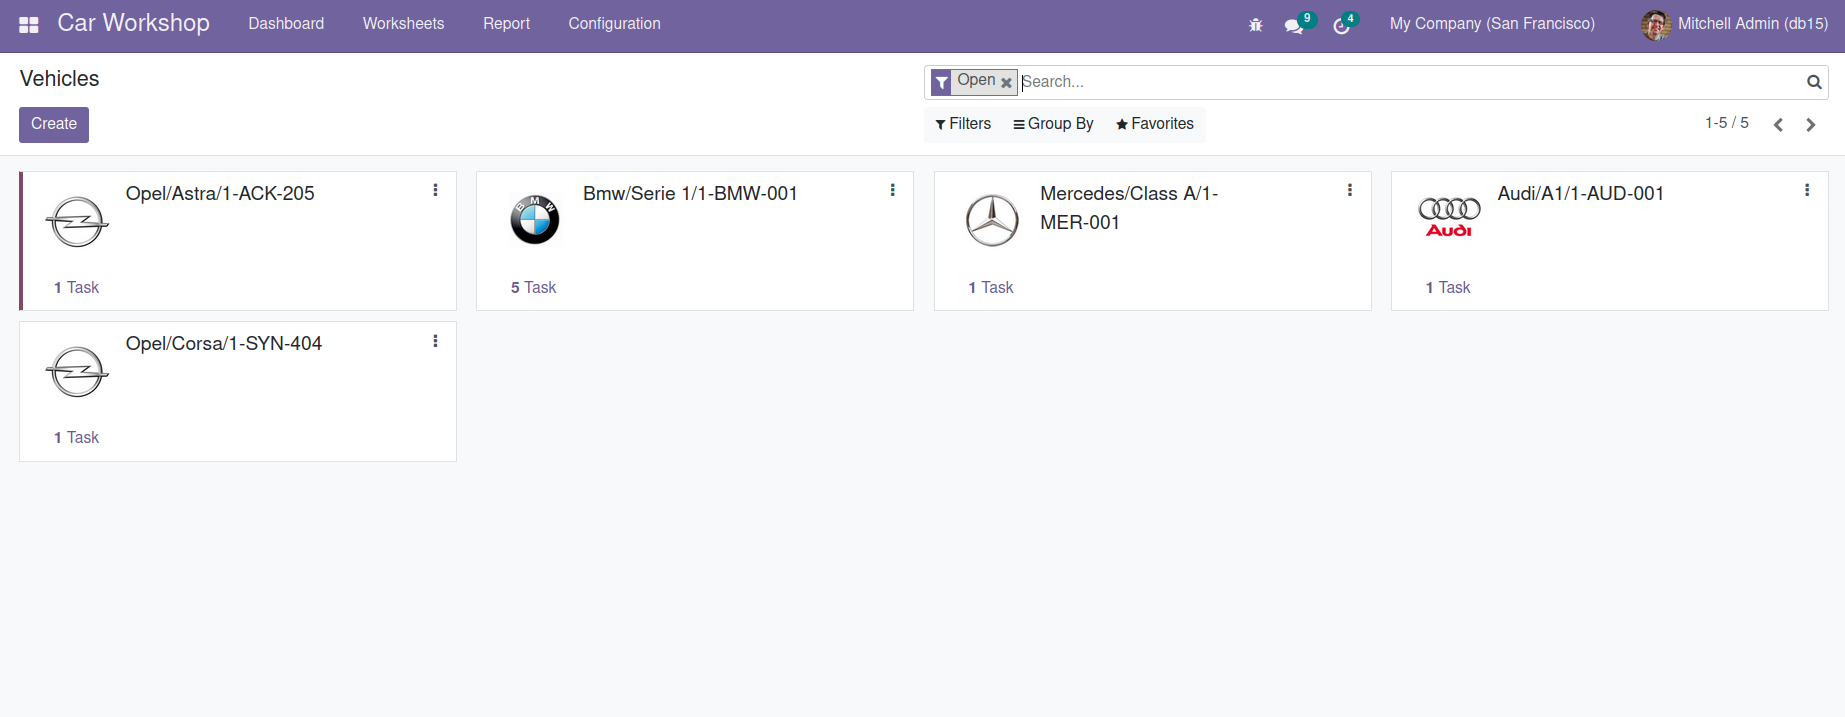Open 1 Task link on Mercedes card
This screenshot has width=1845, height=717.
990,288
